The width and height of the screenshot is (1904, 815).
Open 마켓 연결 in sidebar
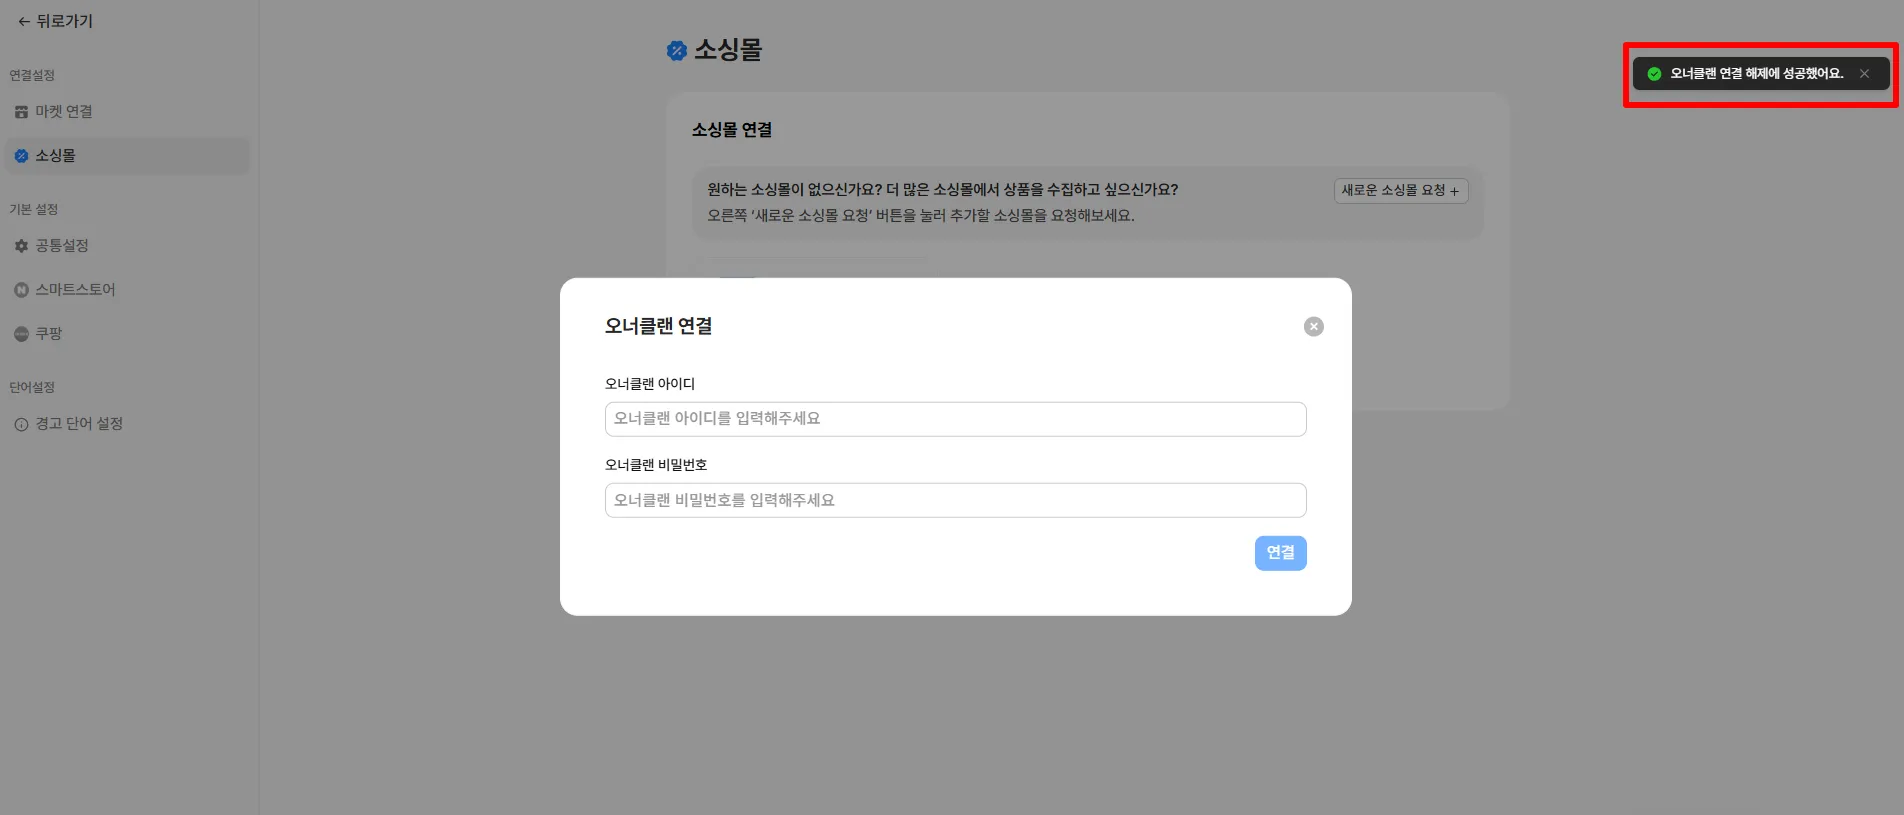pos(127,112)
